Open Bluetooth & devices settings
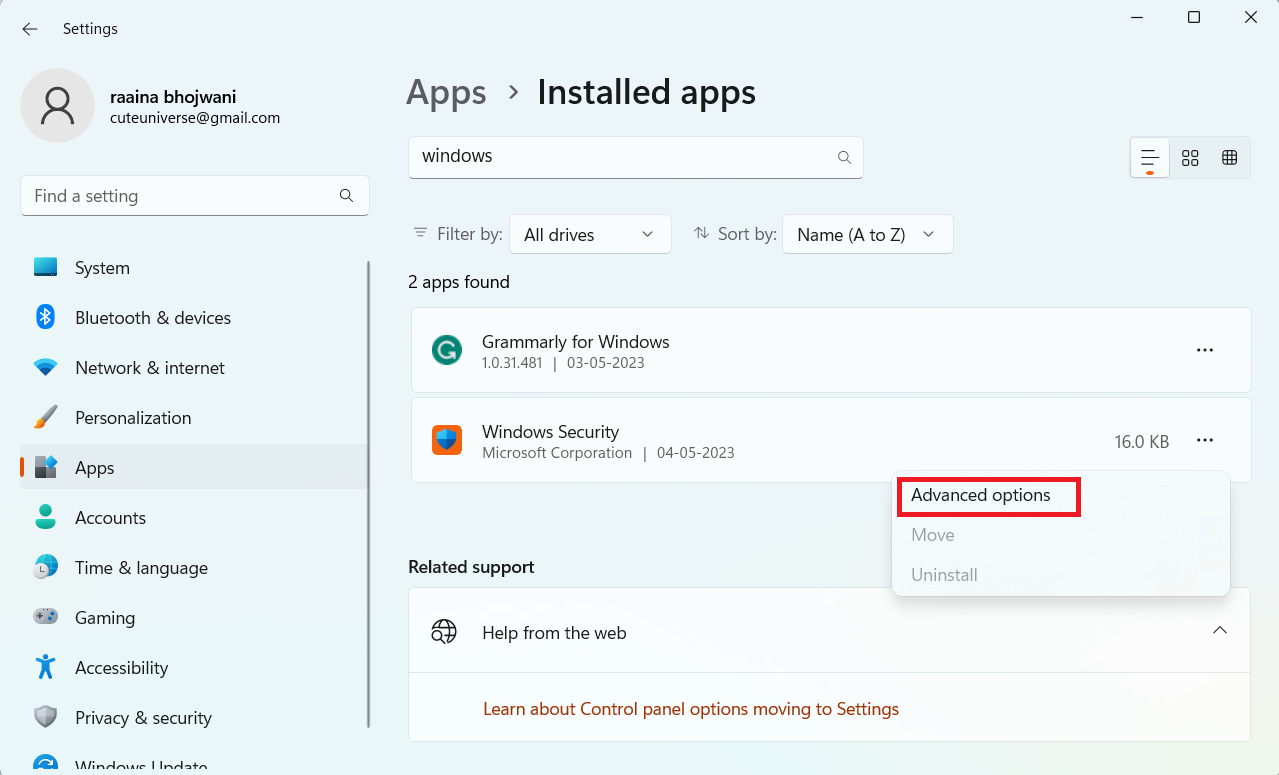This screenshot has width=1279, height=775. click(152, 318)
